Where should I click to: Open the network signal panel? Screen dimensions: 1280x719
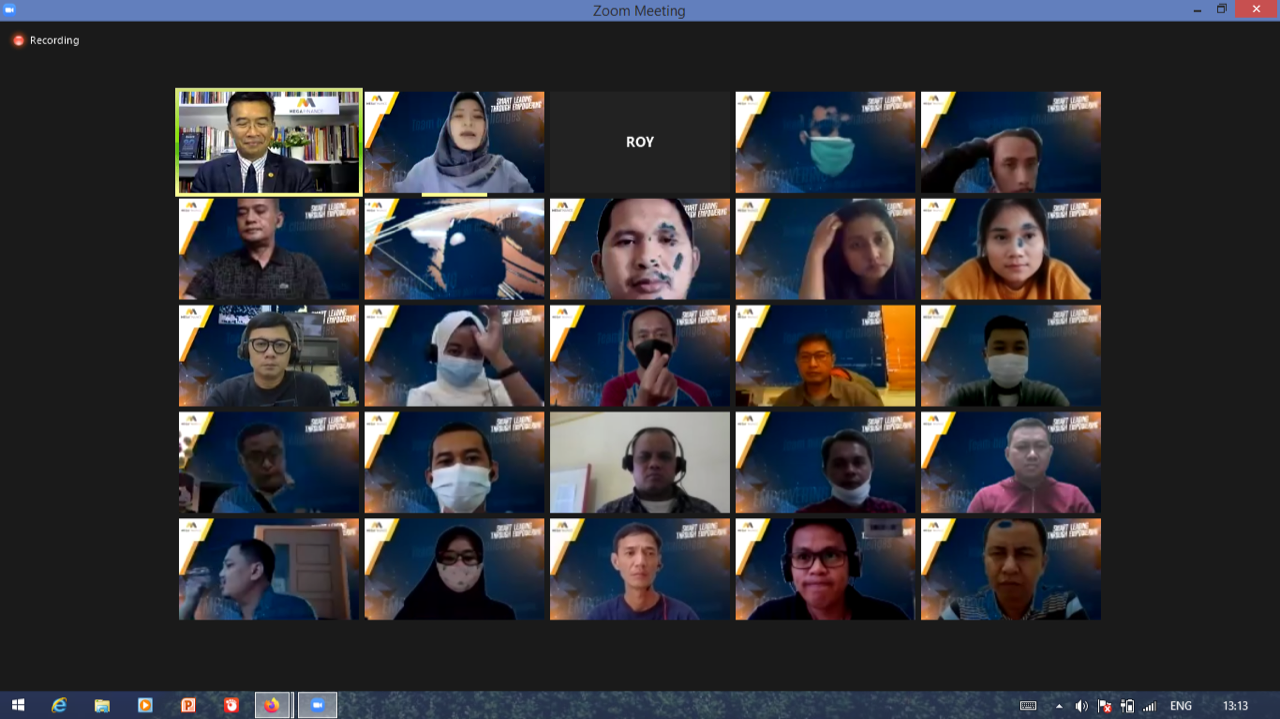coord(1149,706)
